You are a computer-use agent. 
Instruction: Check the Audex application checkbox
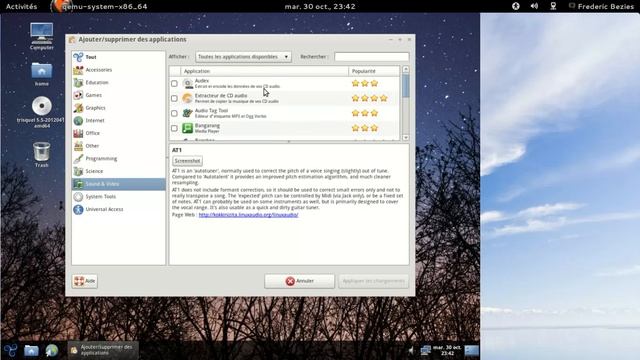point(174,83)
